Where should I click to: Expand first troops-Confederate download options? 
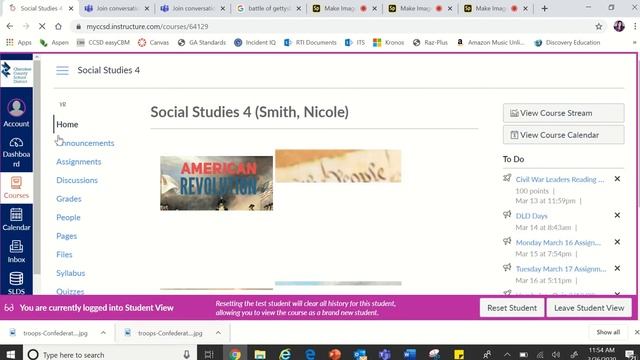coord(103,333)
